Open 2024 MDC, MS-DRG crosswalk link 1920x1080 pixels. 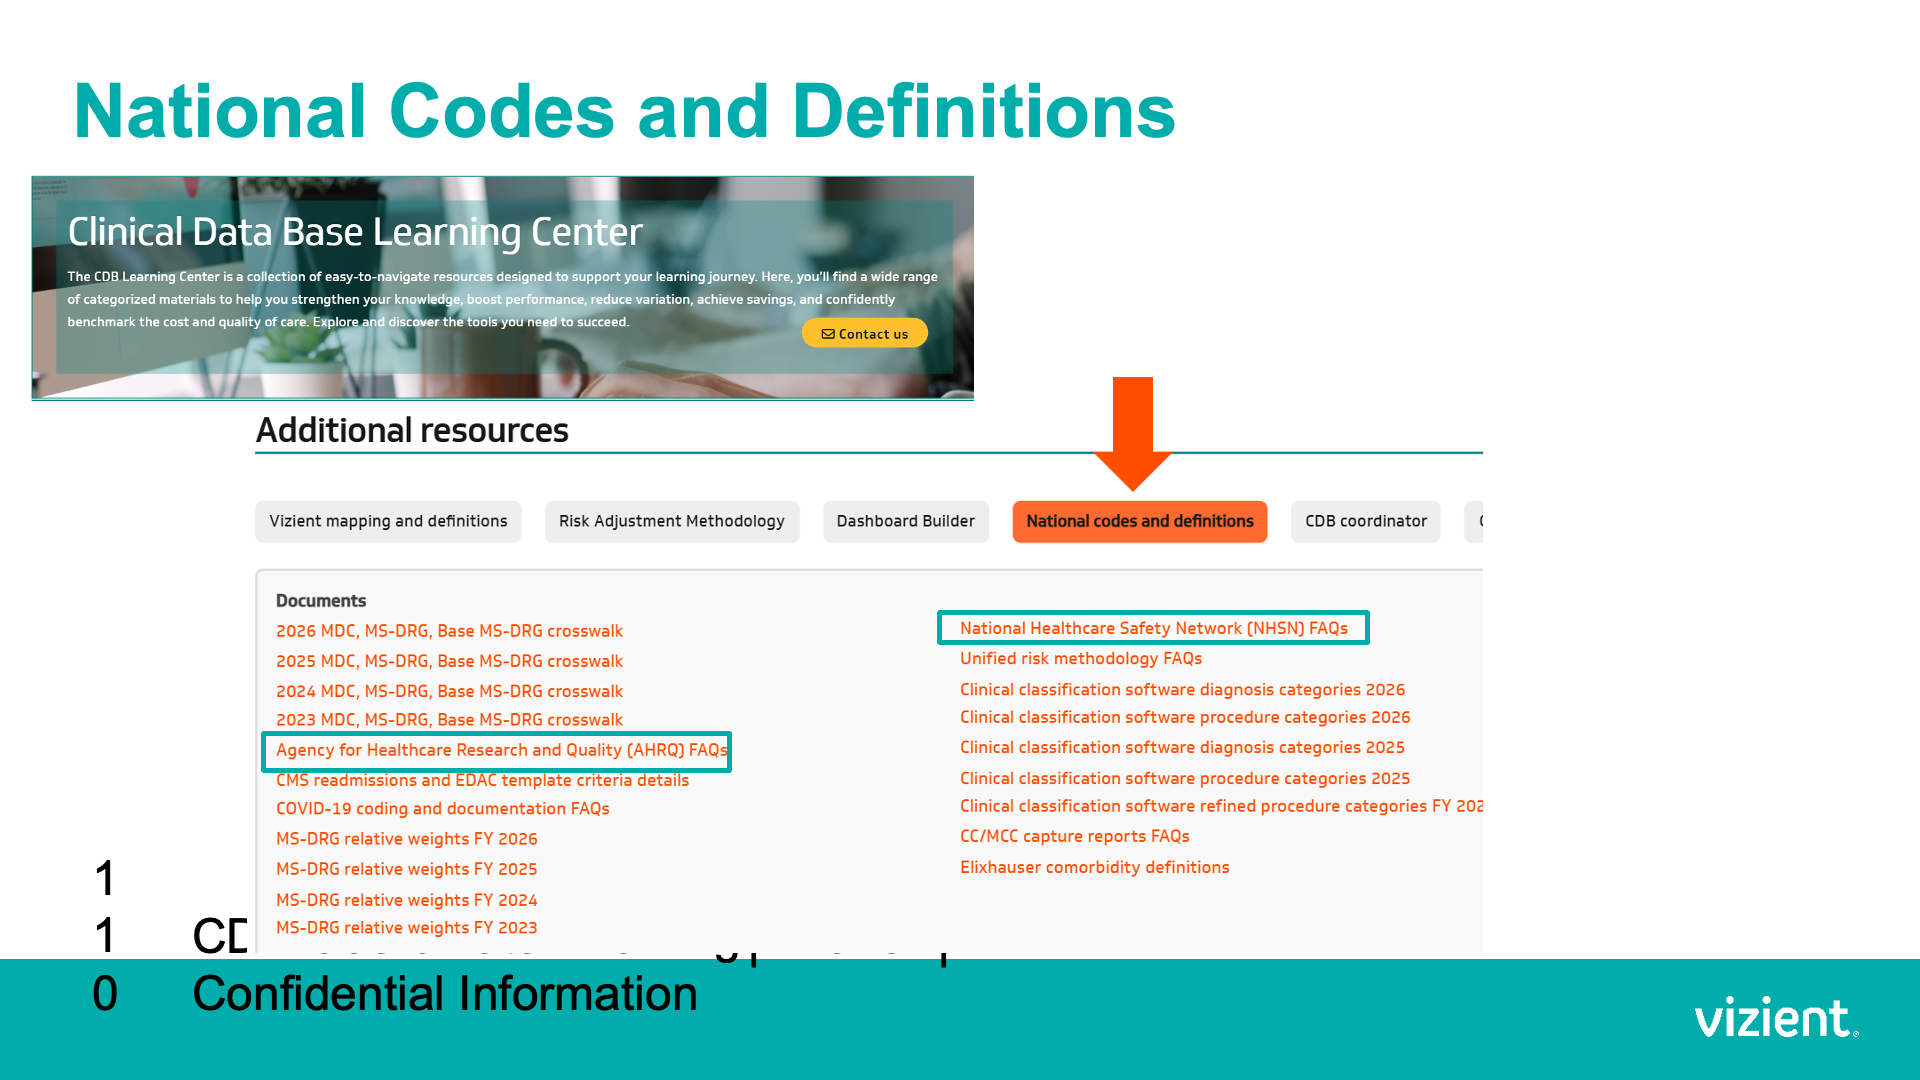[449, 691]
